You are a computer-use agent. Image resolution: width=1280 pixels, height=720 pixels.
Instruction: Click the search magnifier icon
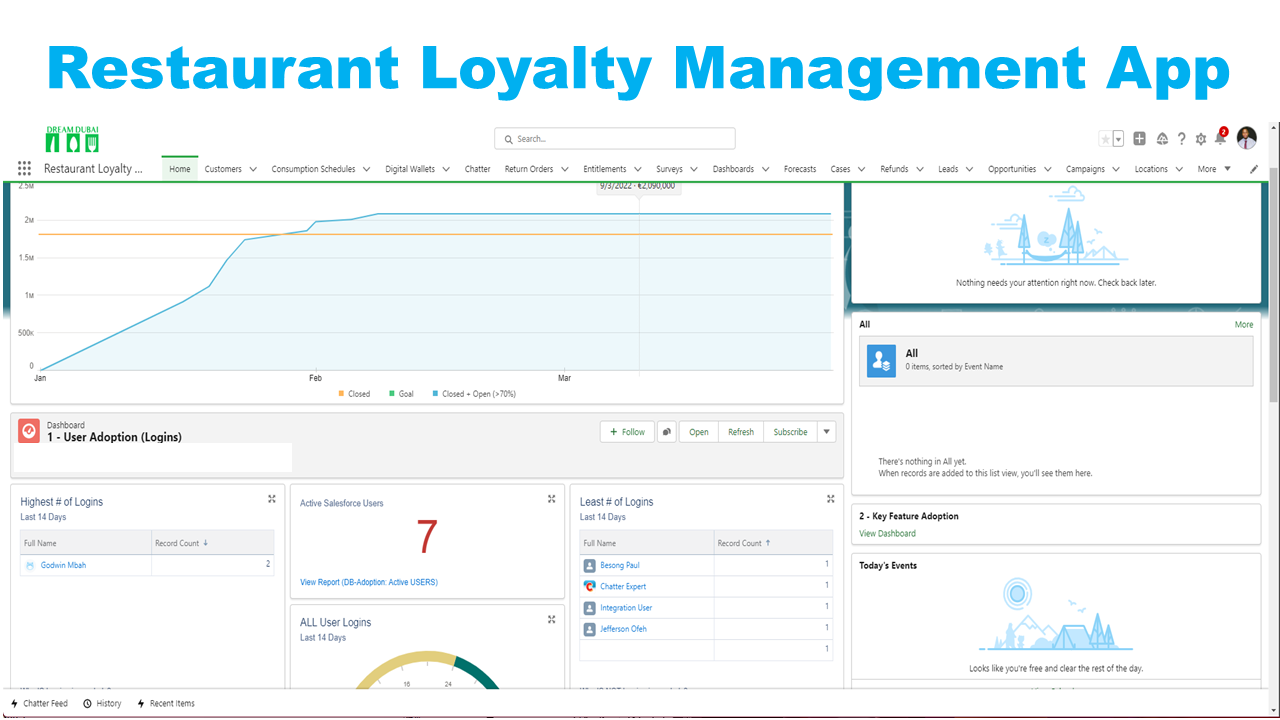(x=508, y=139)
